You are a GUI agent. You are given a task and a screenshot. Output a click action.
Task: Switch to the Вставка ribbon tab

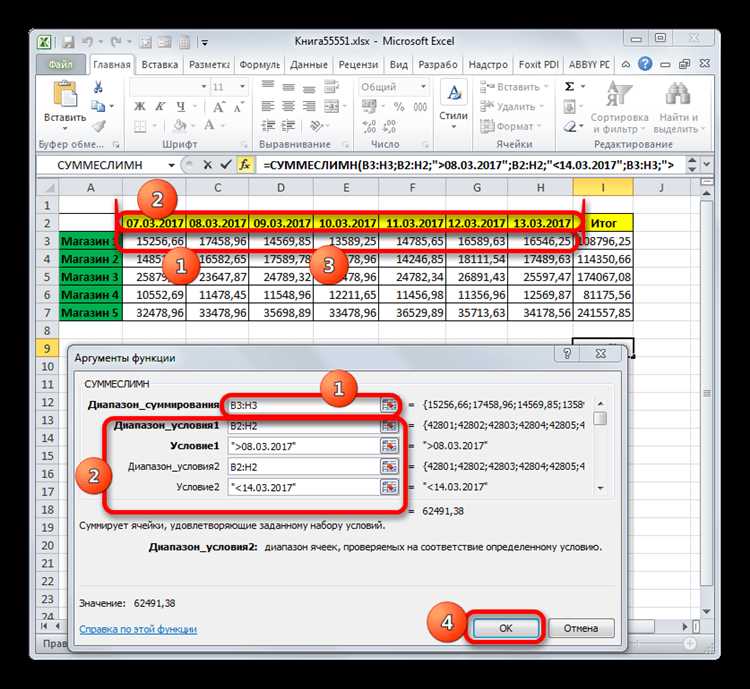[160, 65]
